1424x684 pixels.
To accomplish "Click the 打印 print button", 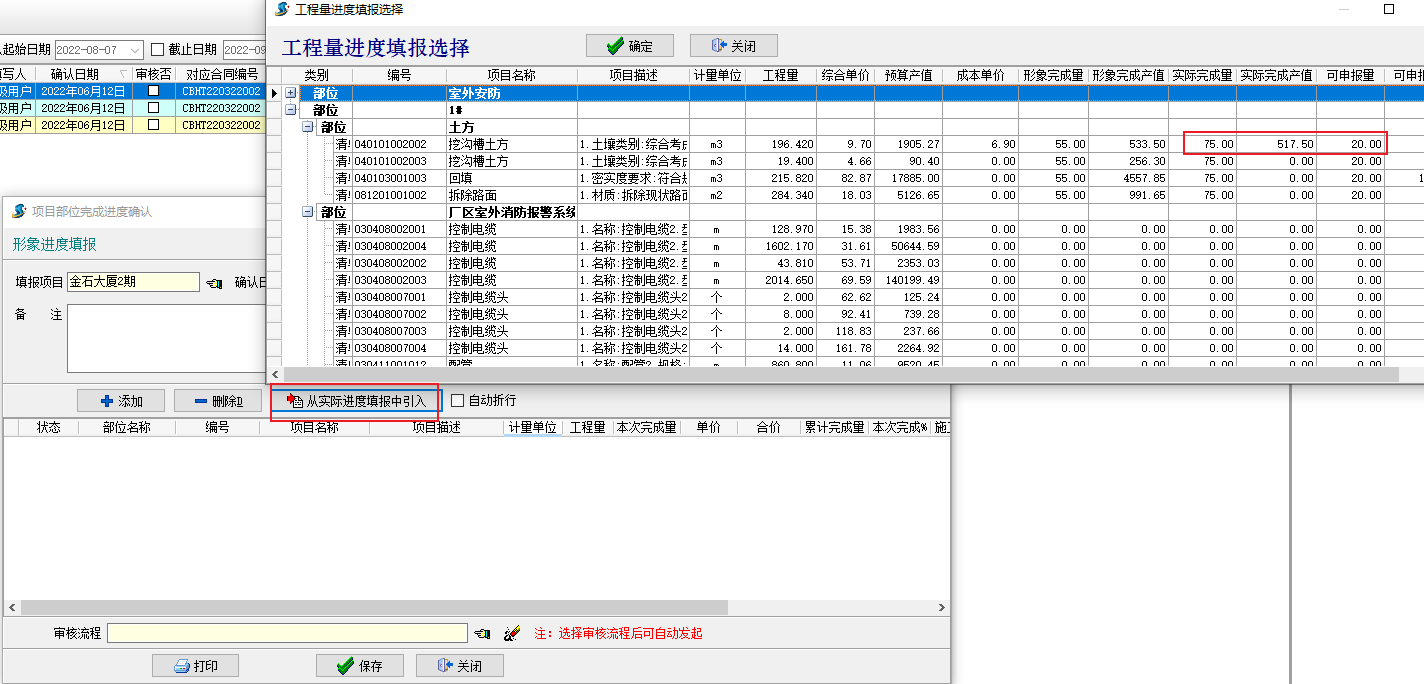I will [196, 666].
